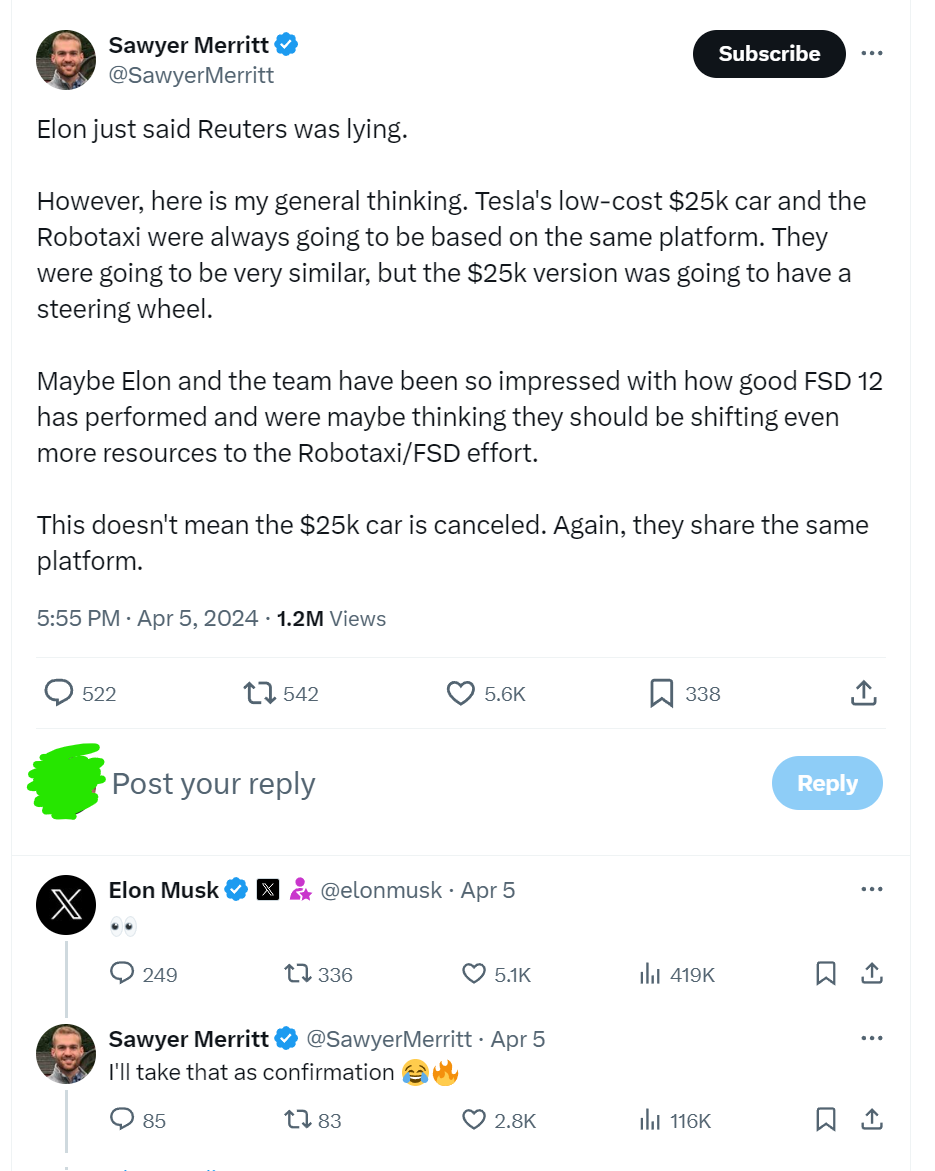Reply to Elon Musk's comment

point(122,974)
